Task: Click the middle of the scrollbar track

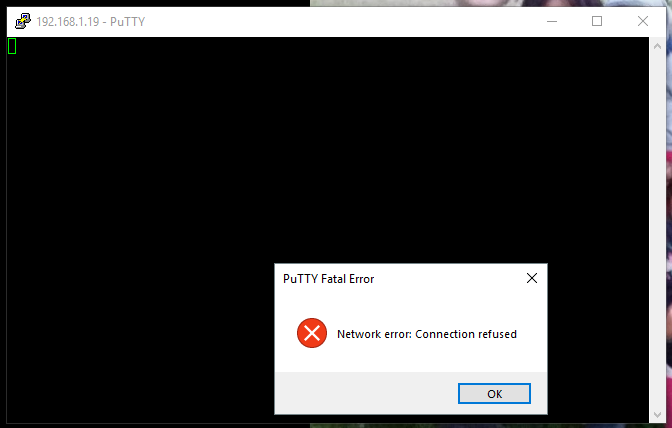Action: pos(657,230)
